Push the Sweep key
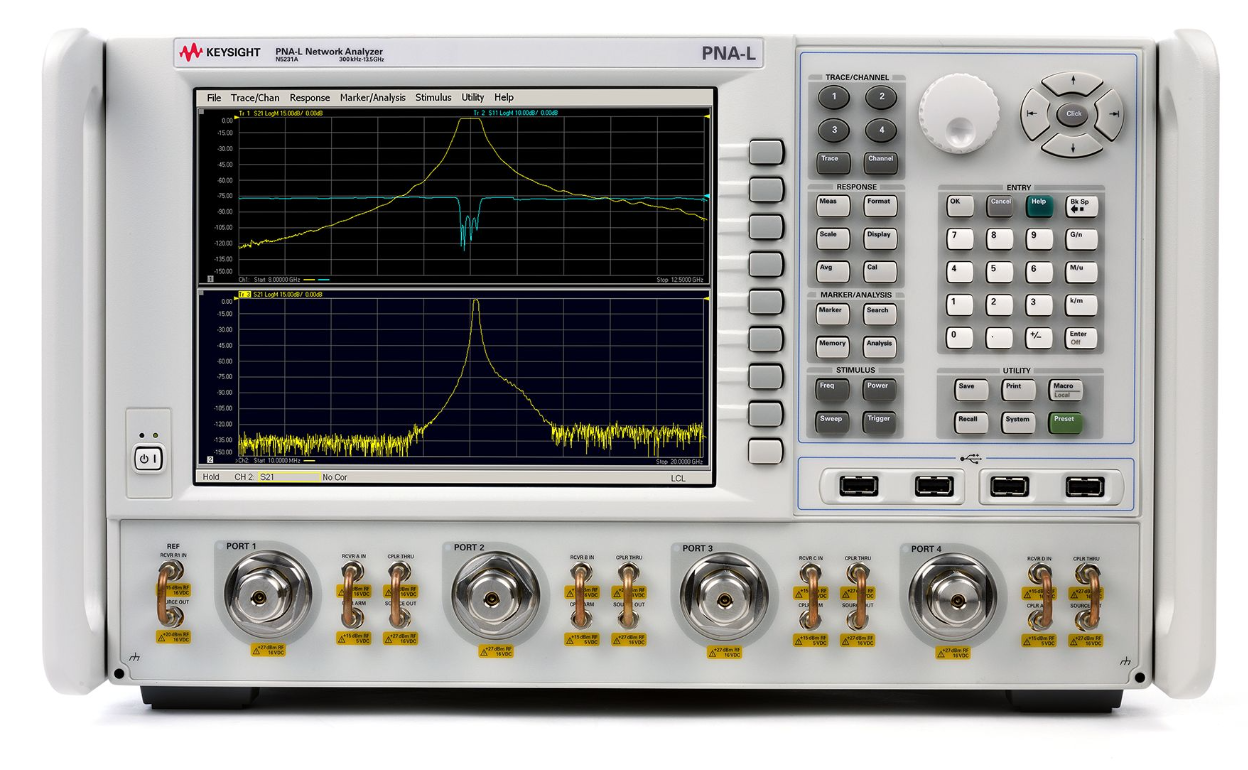This screenshot has width=1248, height=770. [832, 423]
